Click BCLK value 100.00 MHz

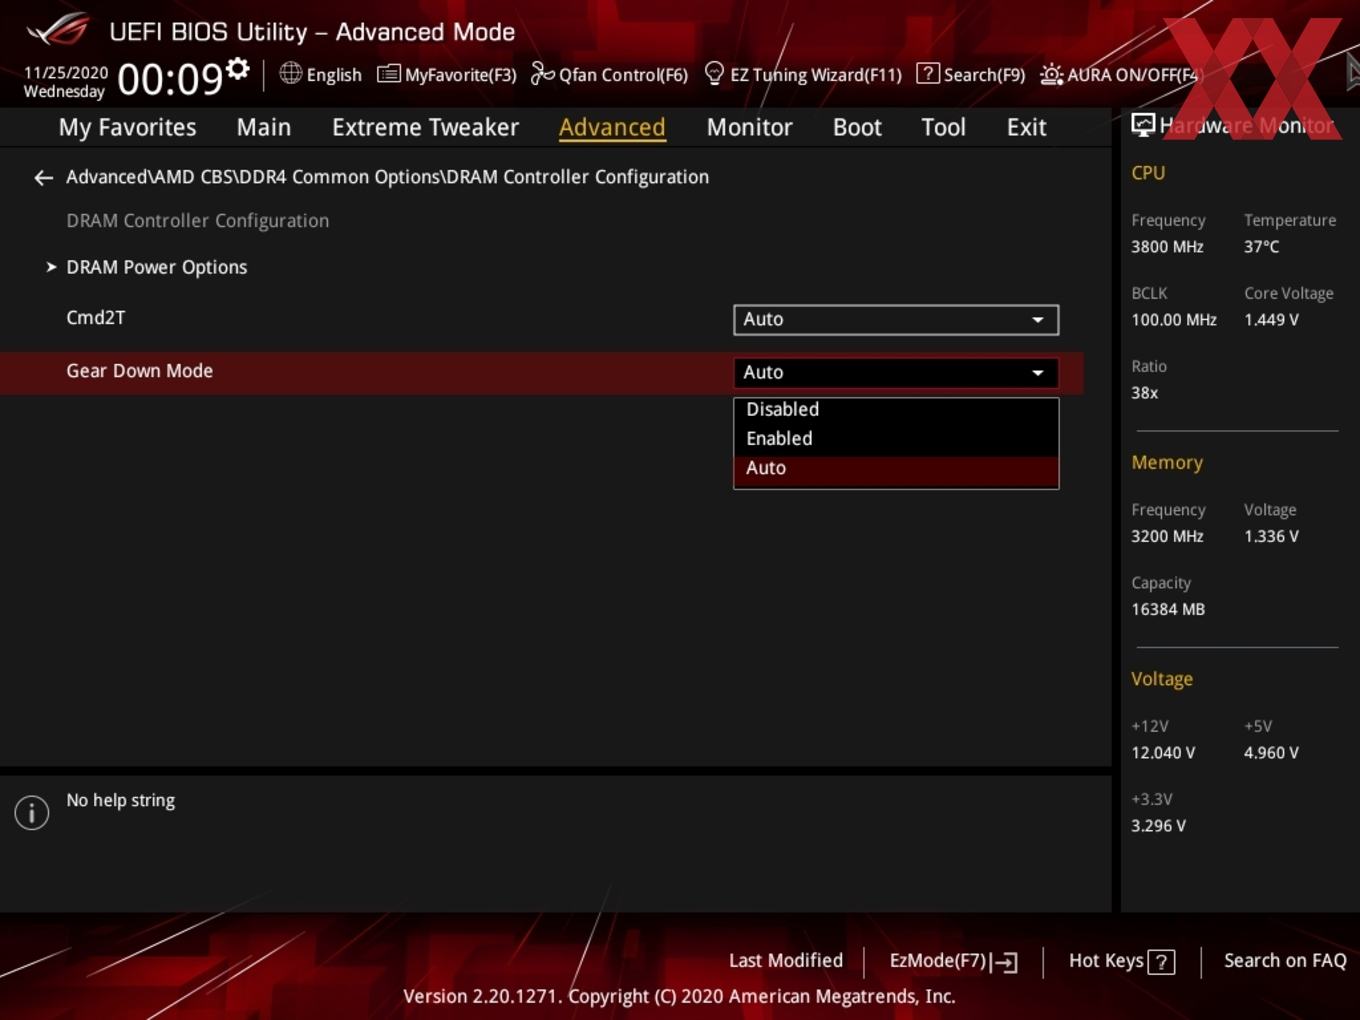(1174, 320)
